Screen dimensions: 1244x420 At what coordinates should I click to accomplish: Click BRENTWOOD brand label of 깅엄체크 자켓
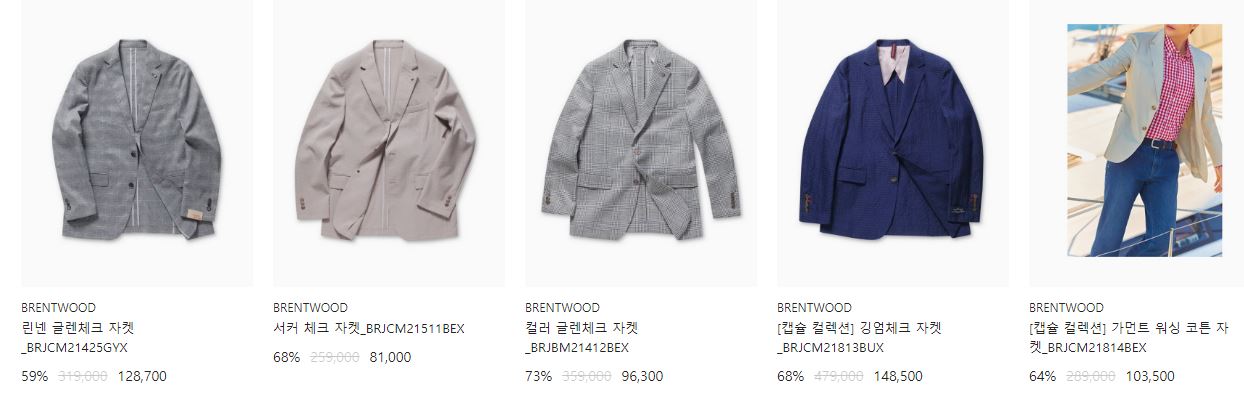[814, 308]
